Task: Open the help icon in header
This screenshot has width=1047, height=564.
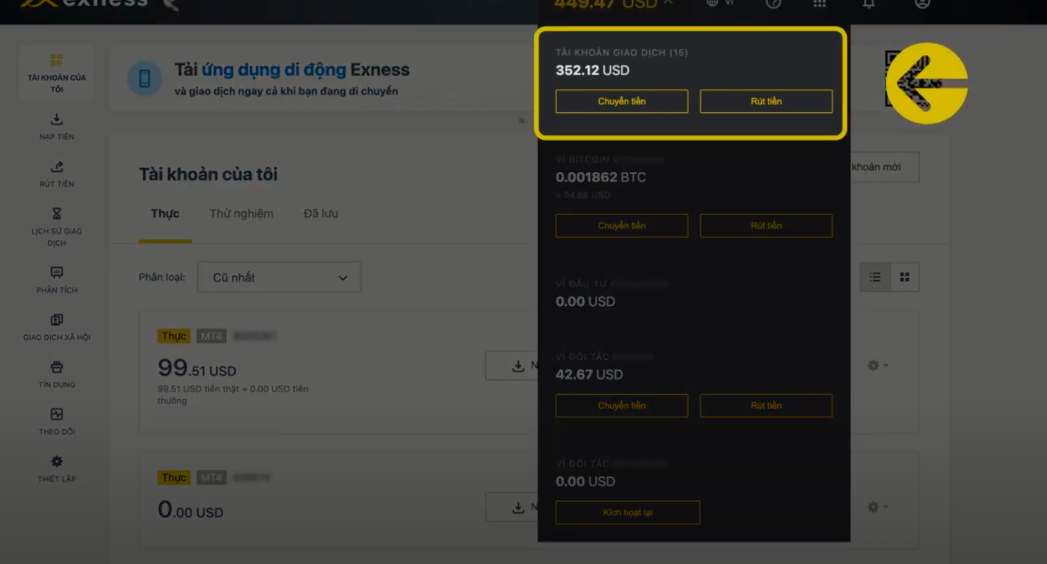Action: click(x=773, y=3)
